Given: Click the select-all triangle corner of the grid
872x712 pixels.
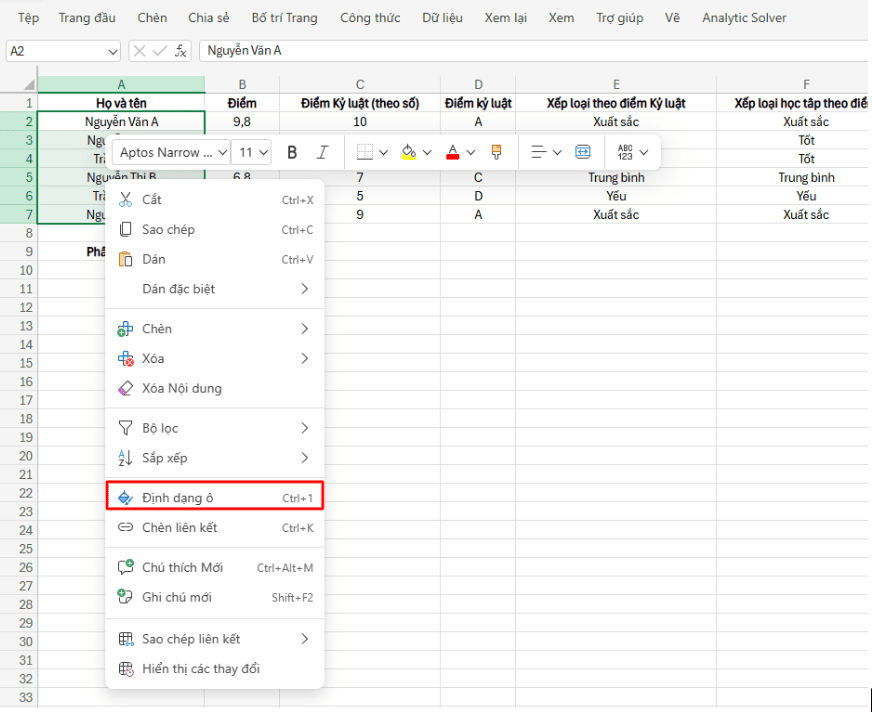Looking at the screenshot, I should point(28,85).
